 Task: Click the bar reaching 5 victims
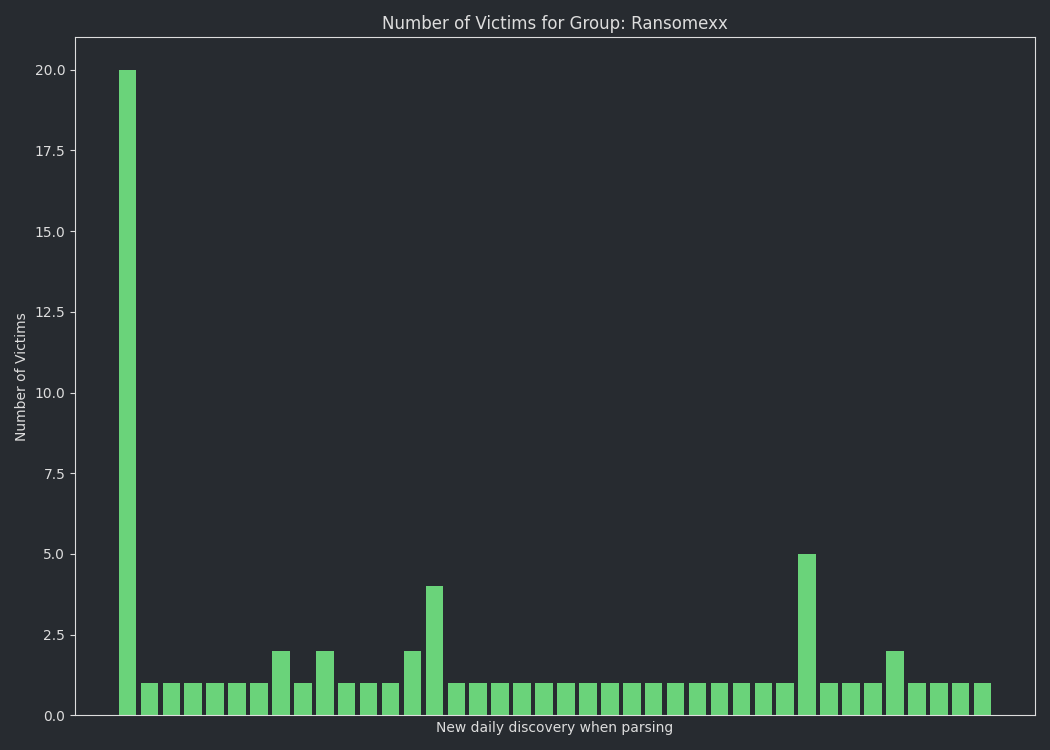tap(807, 635)
